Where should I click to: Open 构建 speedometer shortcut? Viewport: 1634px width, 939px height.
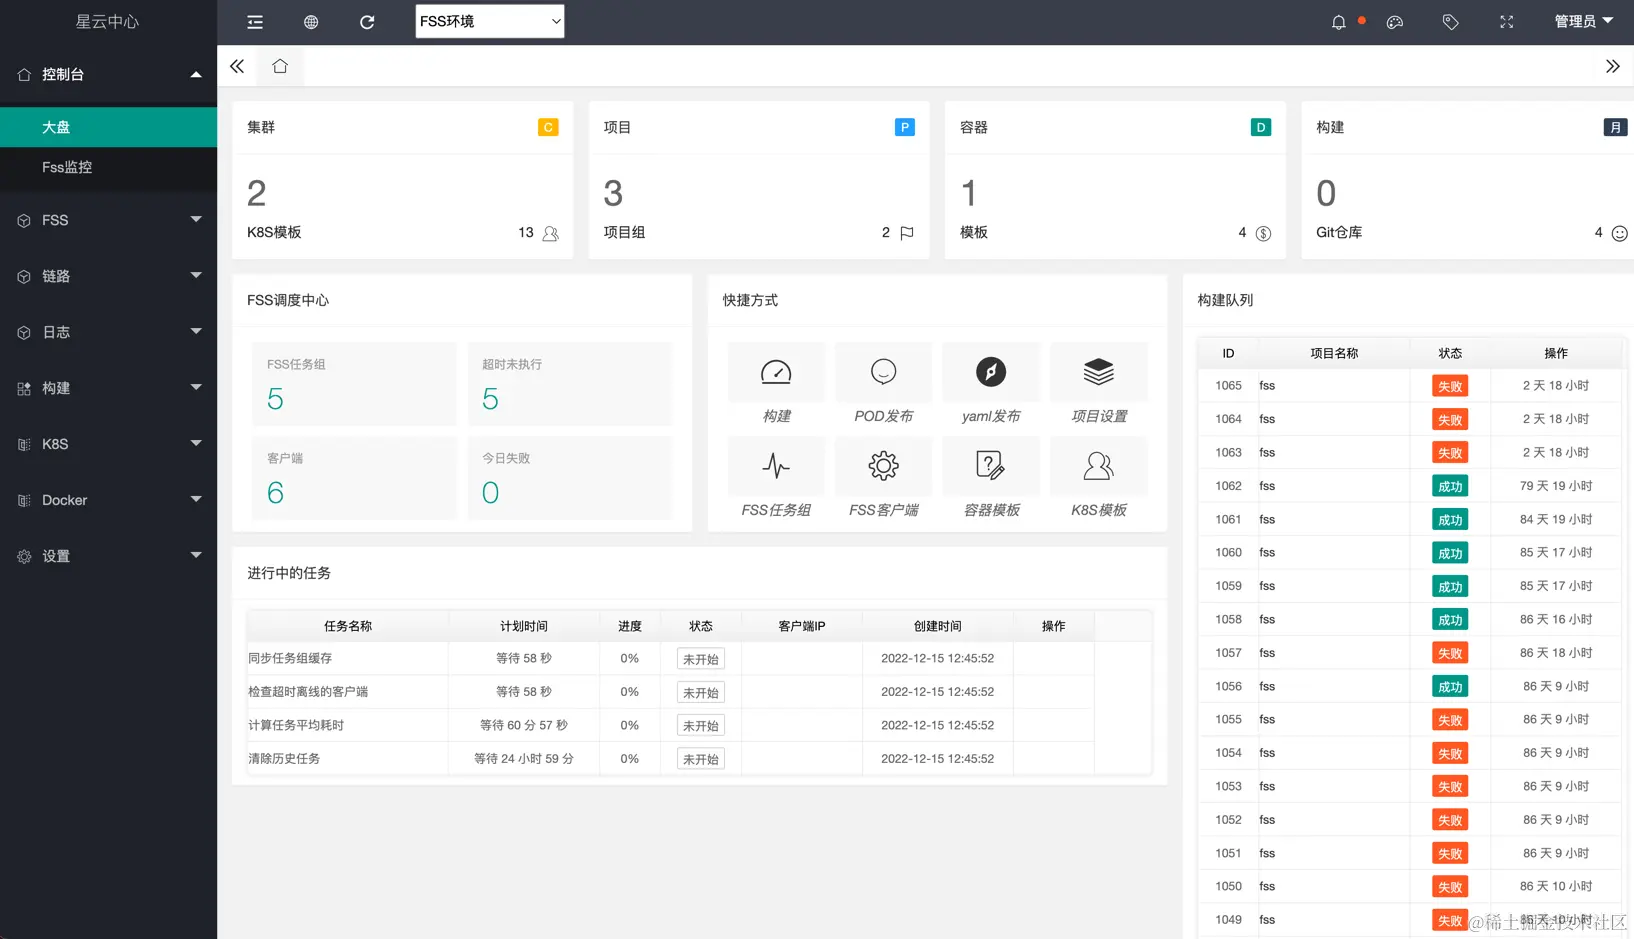[x=776, y=372]
